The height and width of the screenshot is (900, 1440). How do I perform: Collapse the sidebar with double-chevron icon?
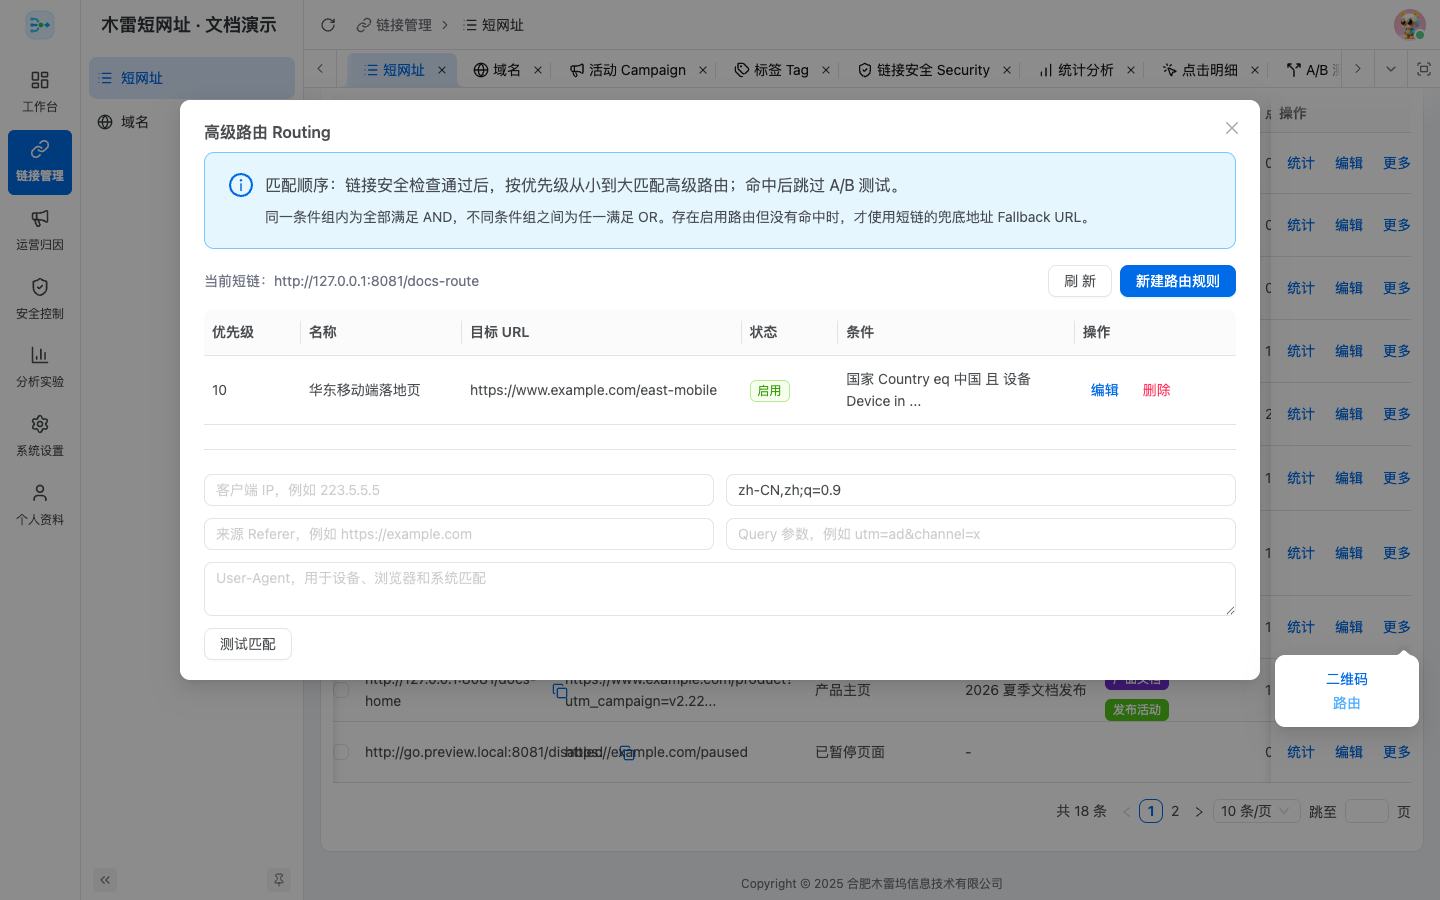coord(105,880)
